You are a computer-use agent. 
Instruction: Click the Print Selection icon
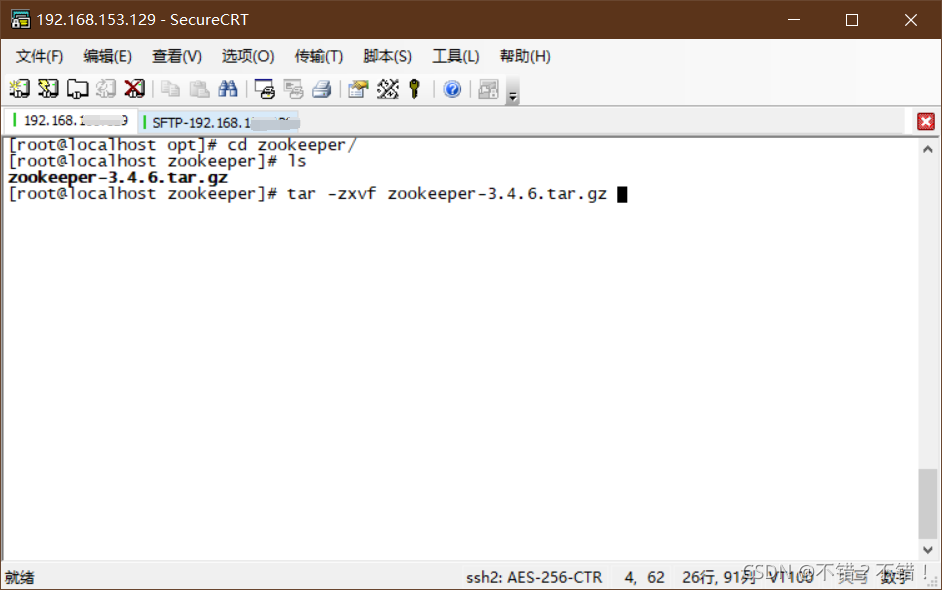(293, 89)
